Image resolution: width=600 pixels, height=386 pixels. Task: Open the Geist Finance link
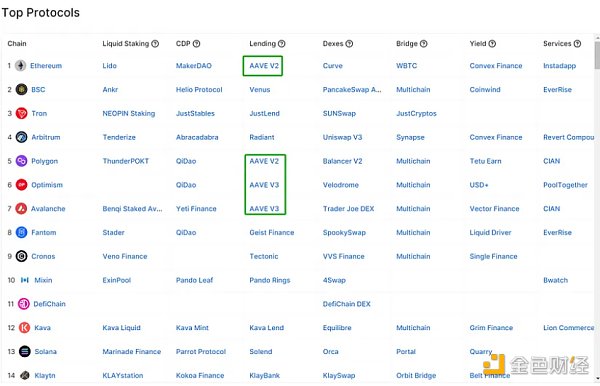(x=272, y=232)
